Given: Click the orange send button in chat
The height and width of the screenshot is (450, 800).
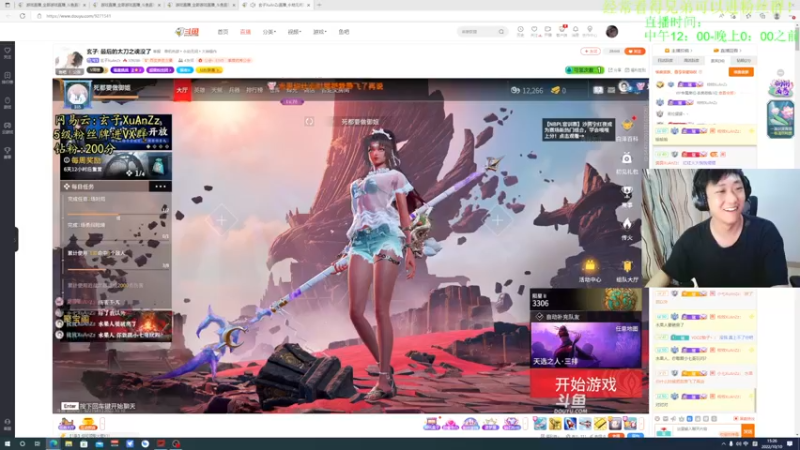Looking at the screenshot, I should point(748,432).
